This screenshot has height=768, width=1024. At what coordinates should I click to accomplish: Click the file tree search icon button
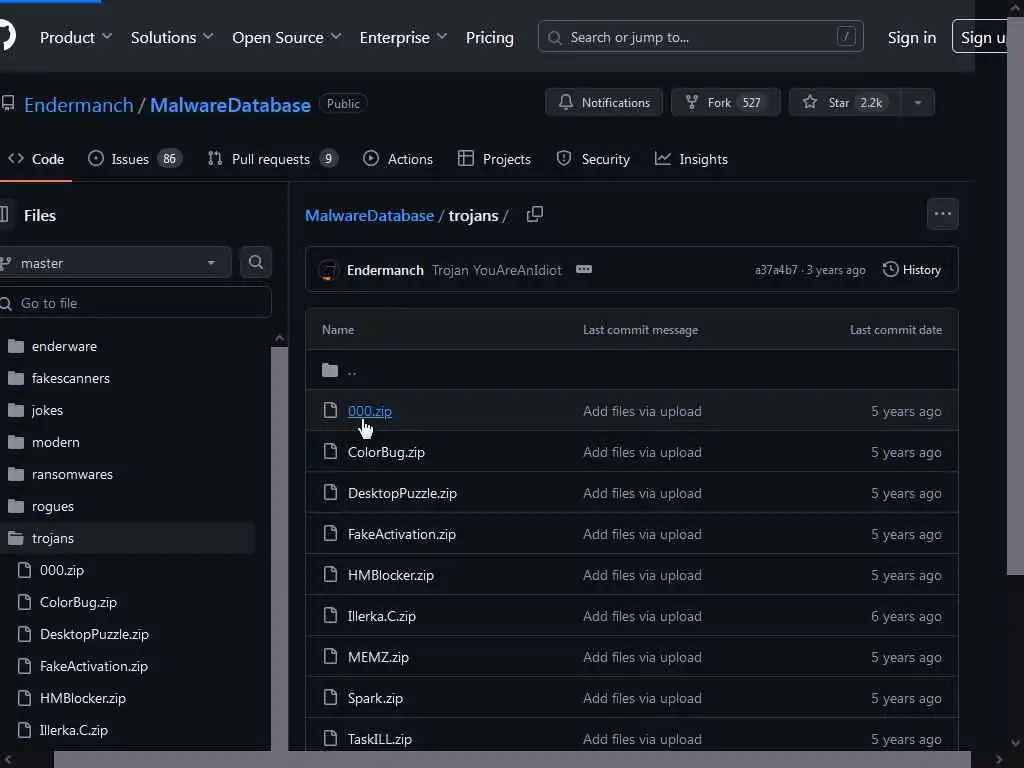255,263
